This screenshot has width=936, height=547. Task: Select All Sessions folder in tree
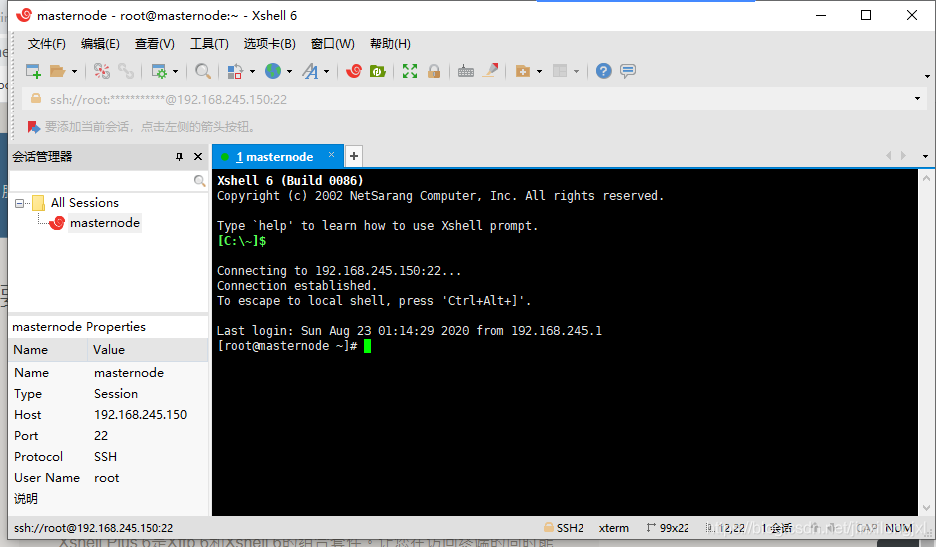[85, 203]
